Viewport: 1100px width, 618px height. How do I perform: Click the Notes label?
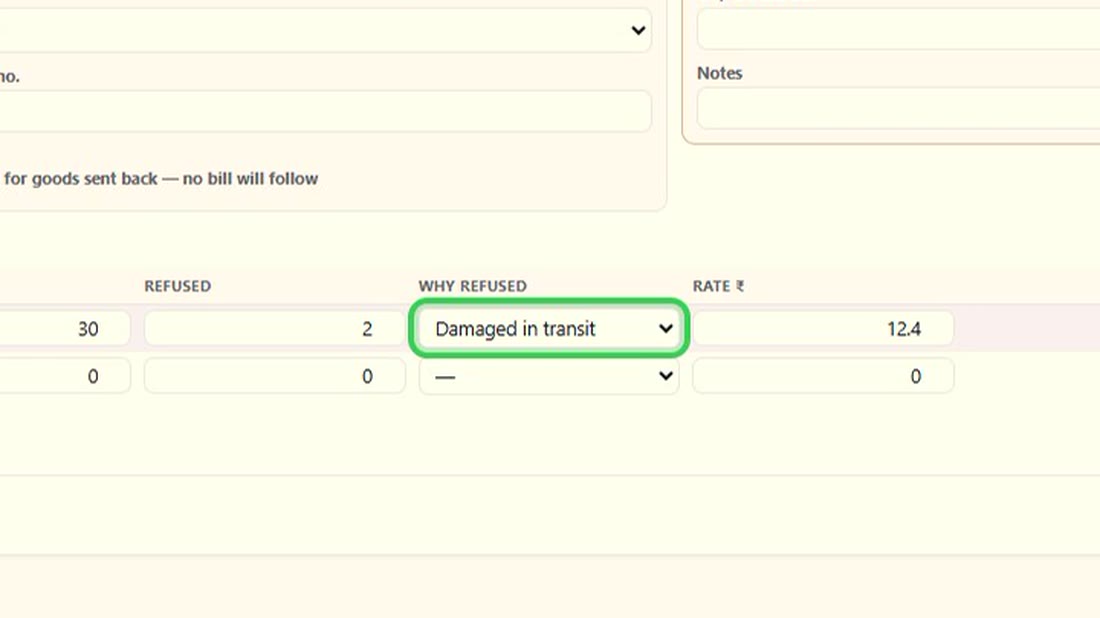tap(720, 73)
